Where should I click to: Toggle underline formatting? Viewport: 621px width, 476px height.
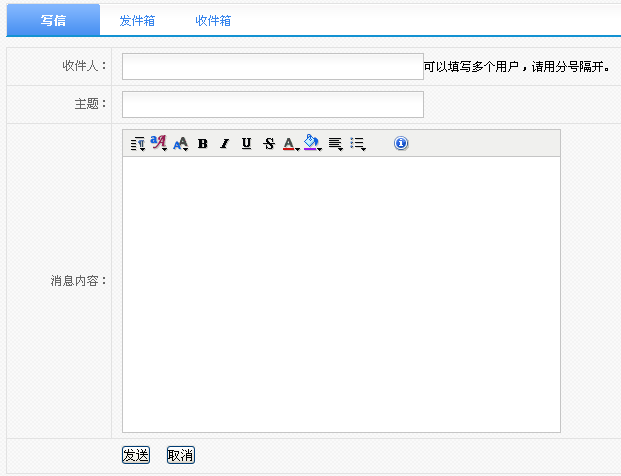click(246, 144)
